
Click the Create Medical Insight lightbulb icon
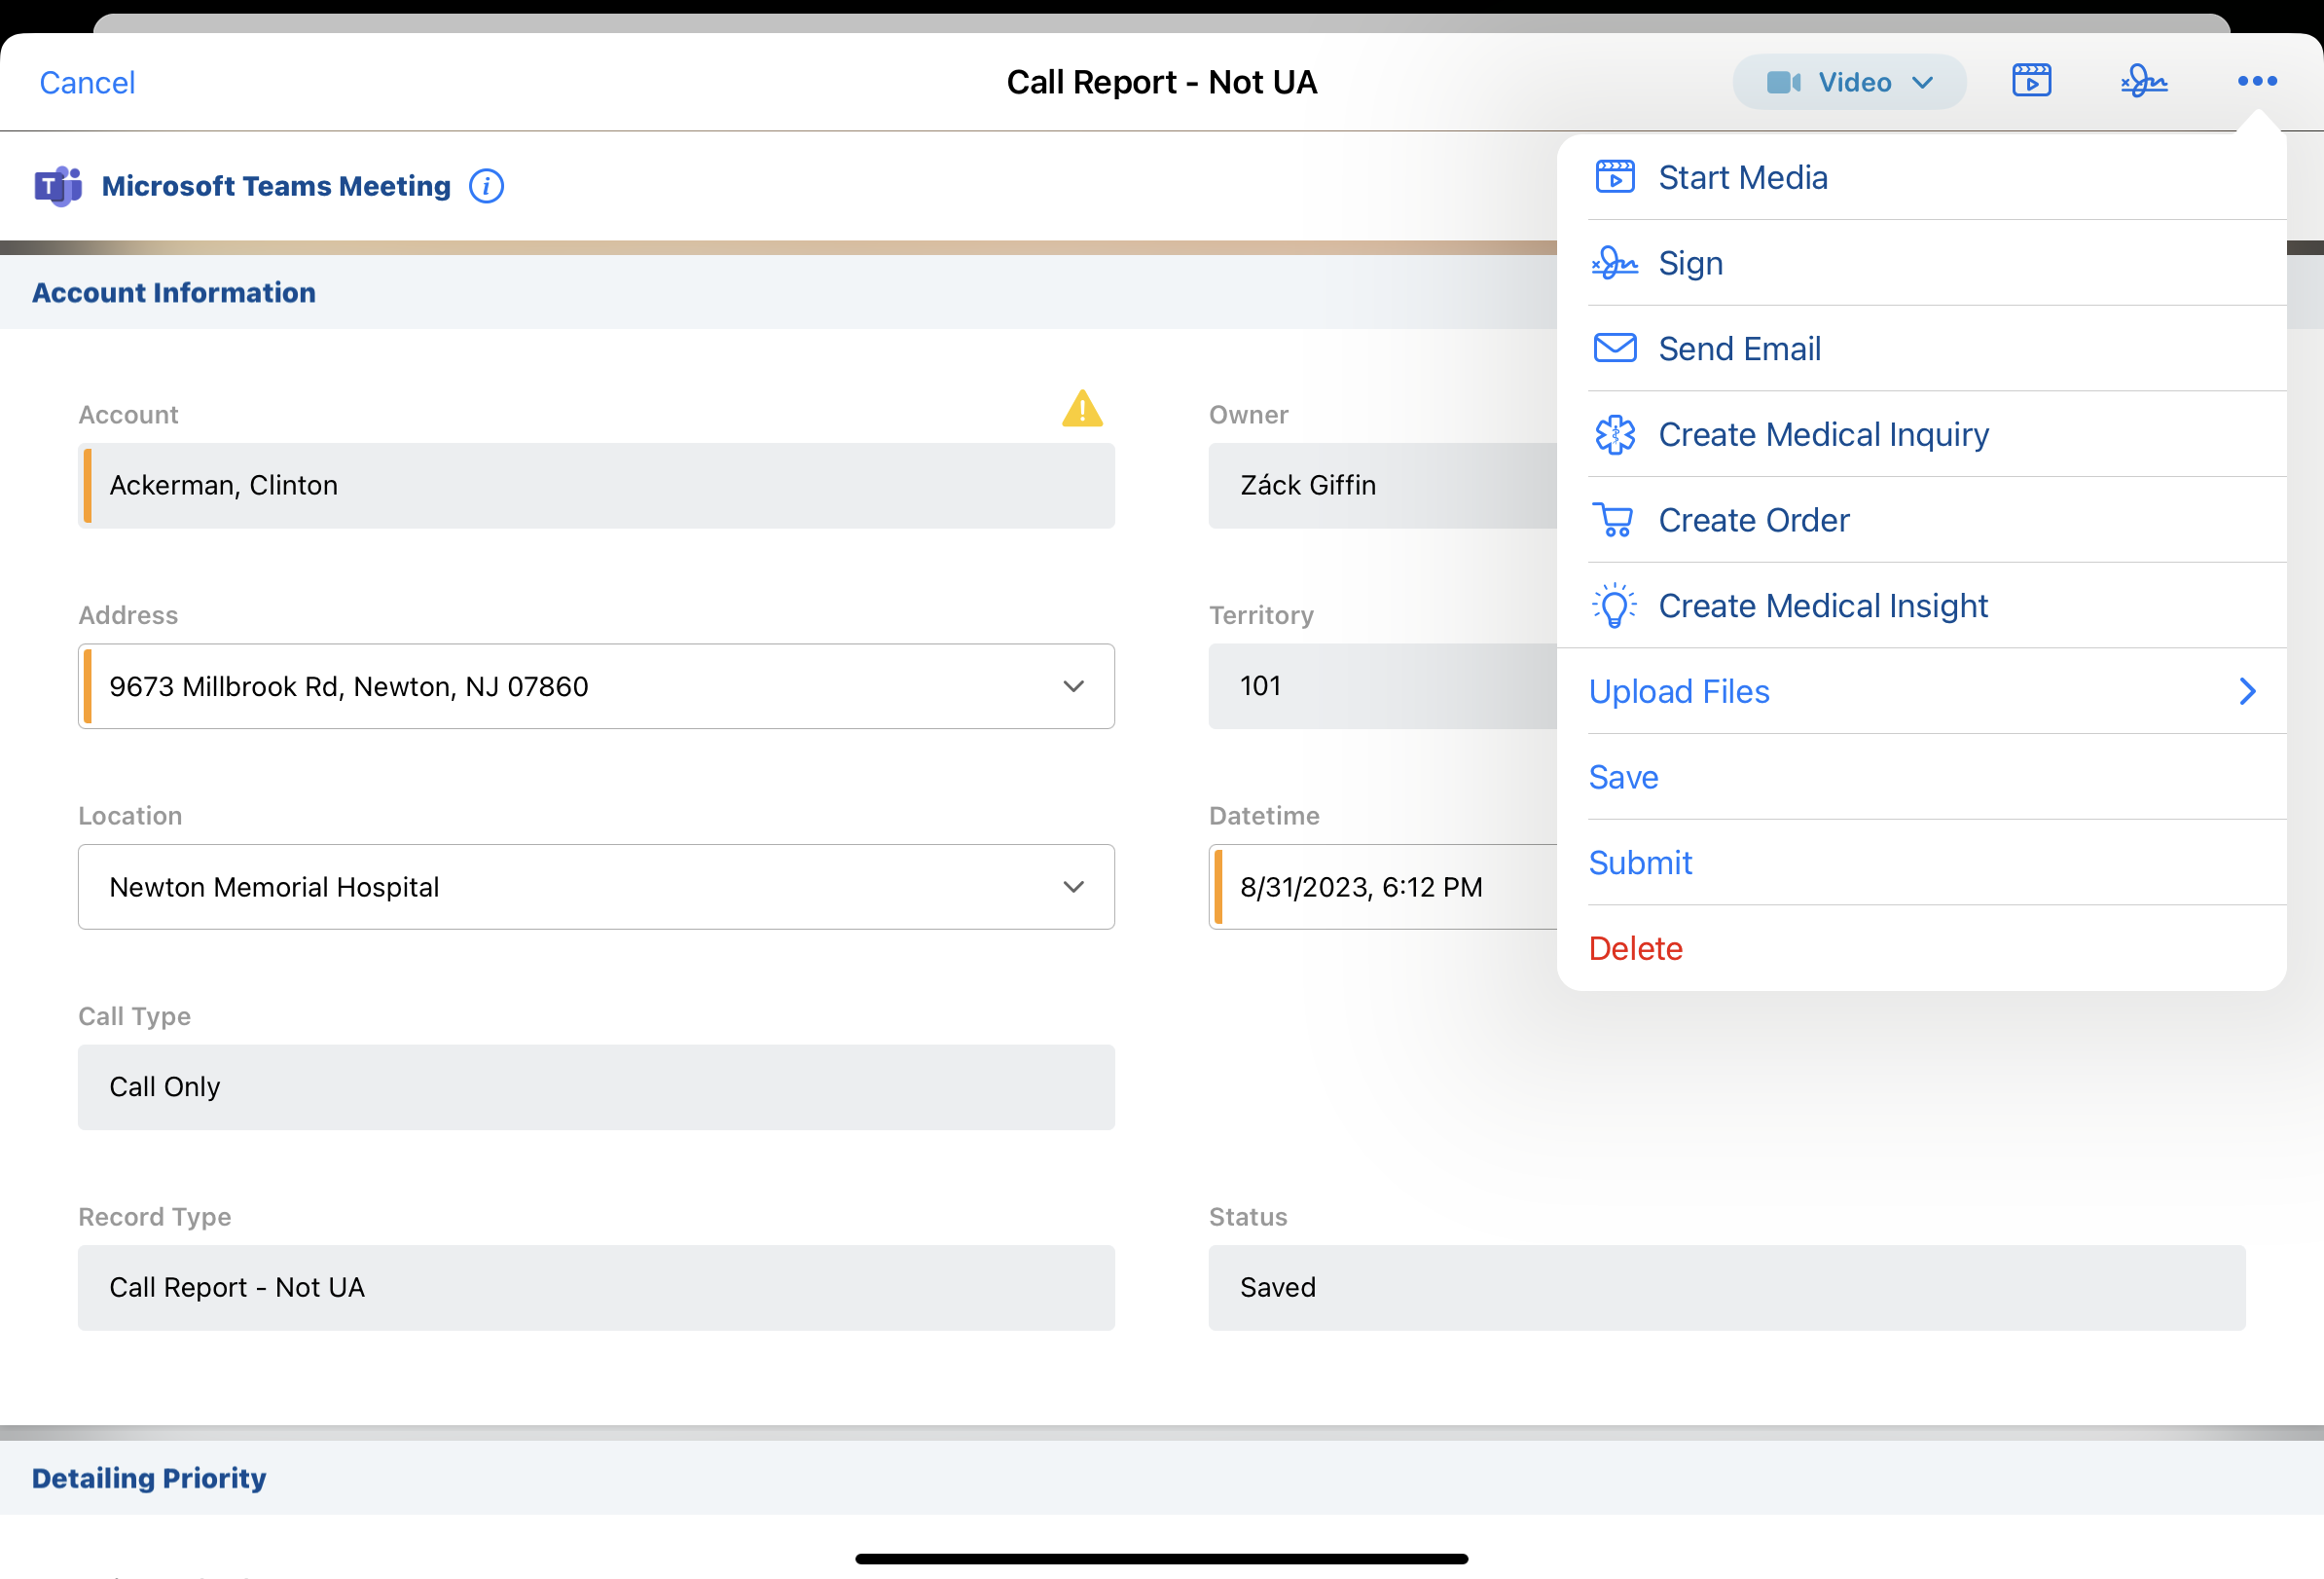pos(1614,606)
